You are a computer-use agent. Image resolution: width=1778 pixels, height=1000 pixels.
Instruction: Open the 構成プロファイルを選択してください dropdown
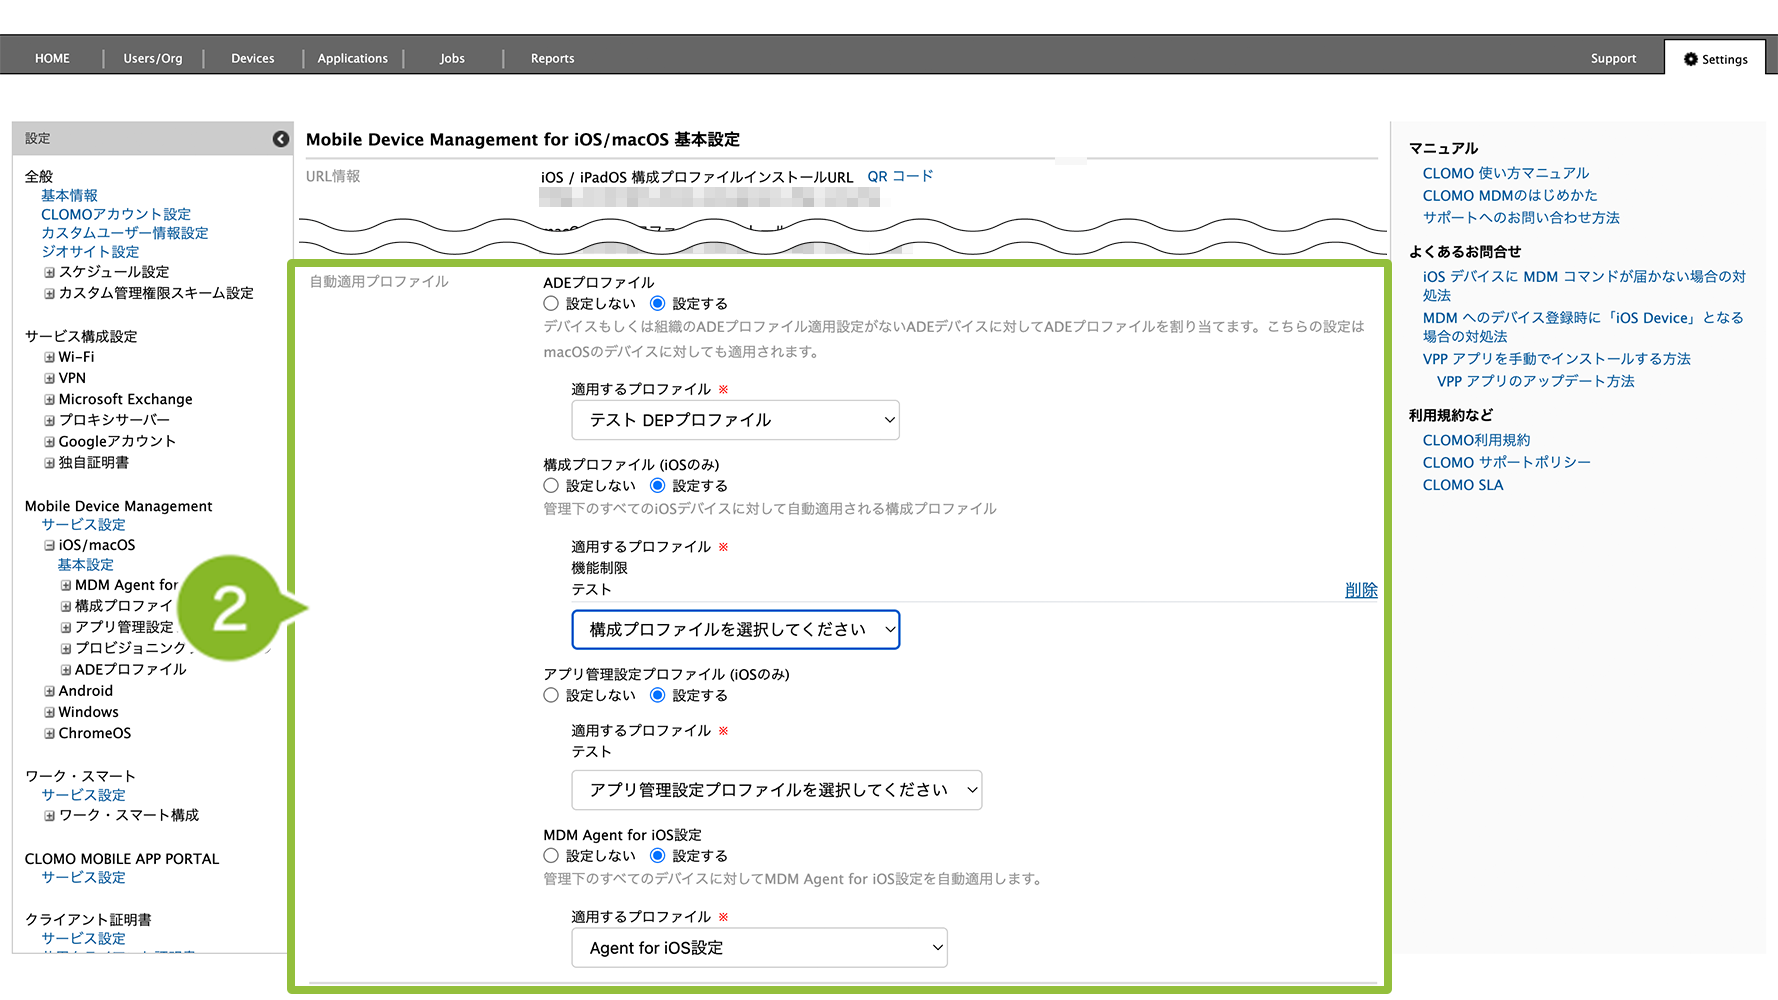(x=735, y=630)
